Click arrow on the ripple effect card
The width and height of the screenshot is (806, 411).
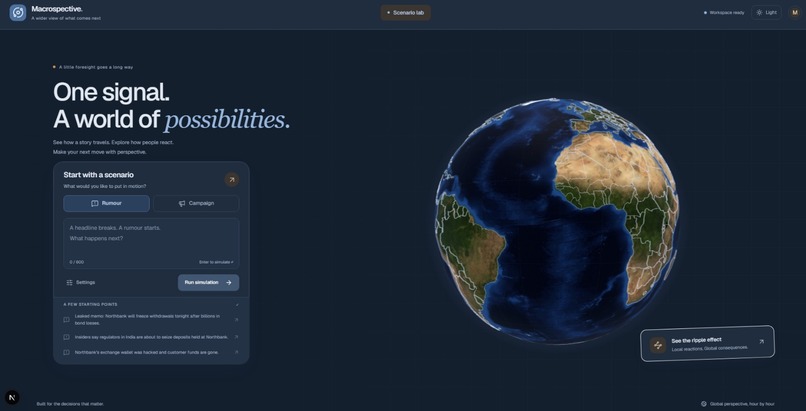click(761, 341)
